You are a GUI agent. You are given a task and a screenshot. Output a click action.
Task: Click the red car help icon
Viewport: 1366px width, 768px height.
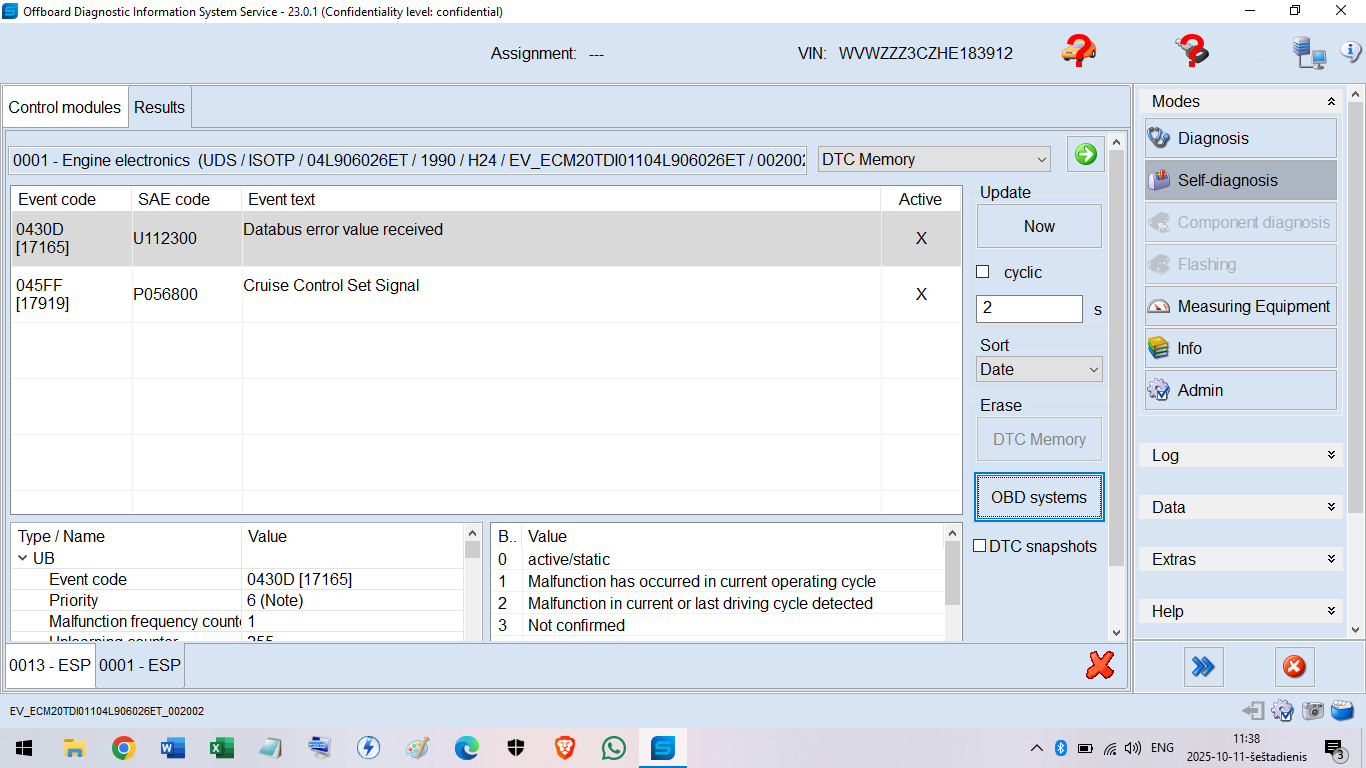(x=1078, y=51)
